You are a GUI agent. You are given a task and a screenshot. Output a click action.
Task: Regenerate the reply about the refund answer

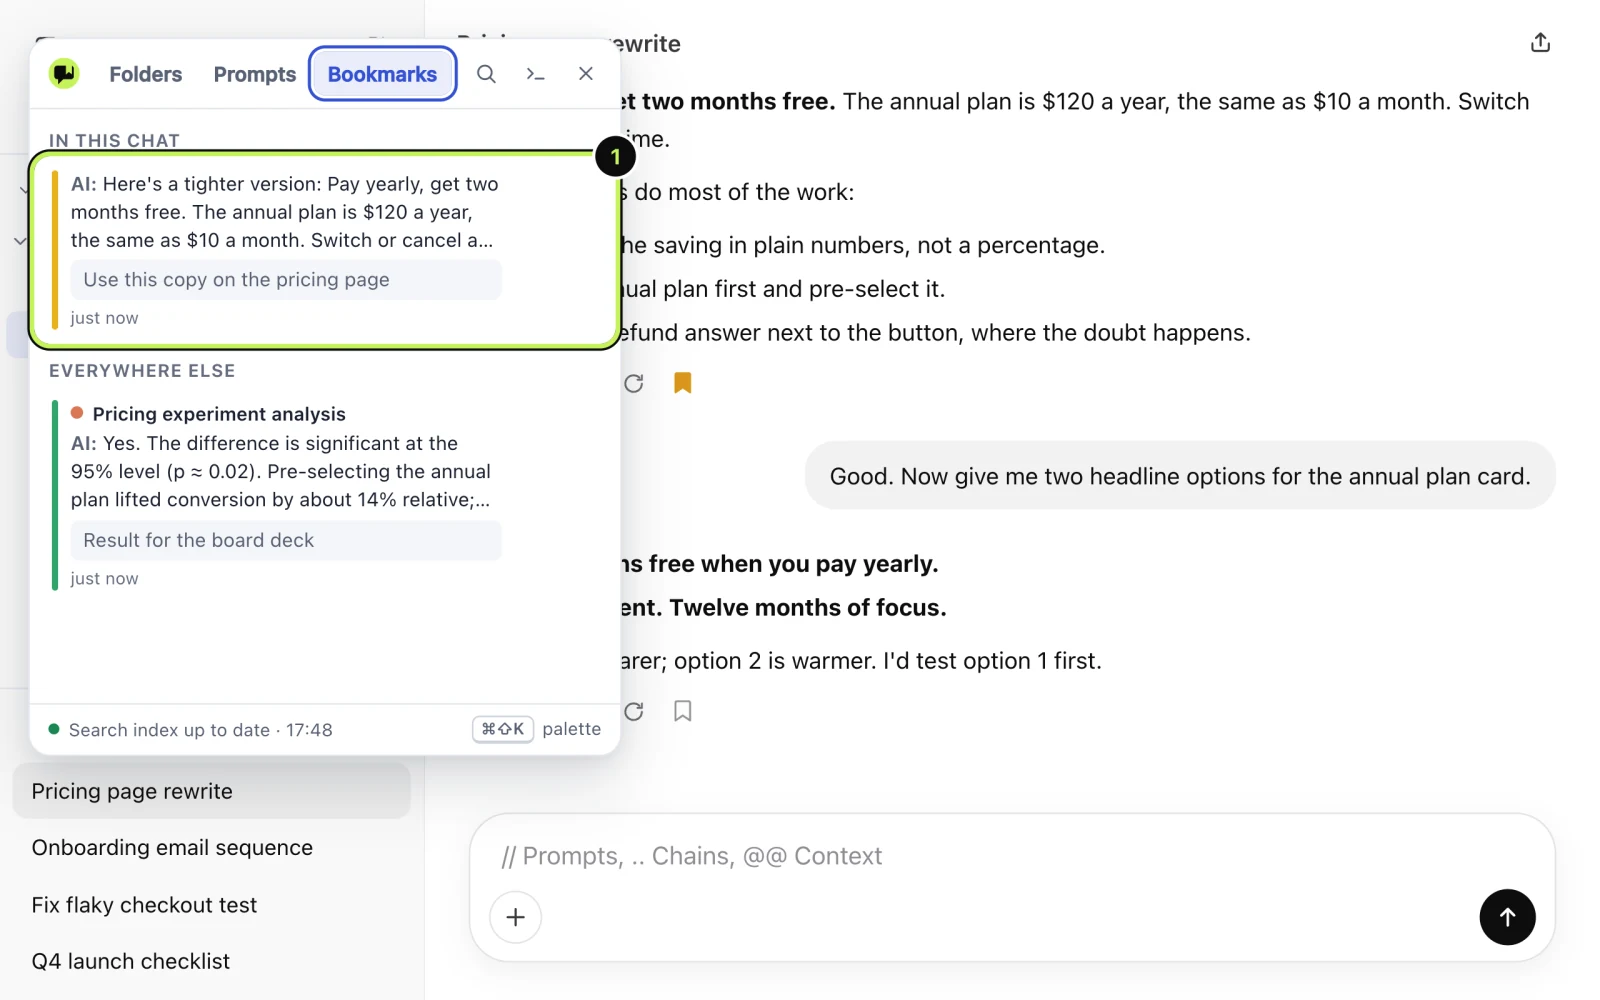click(x=634, y=383)
